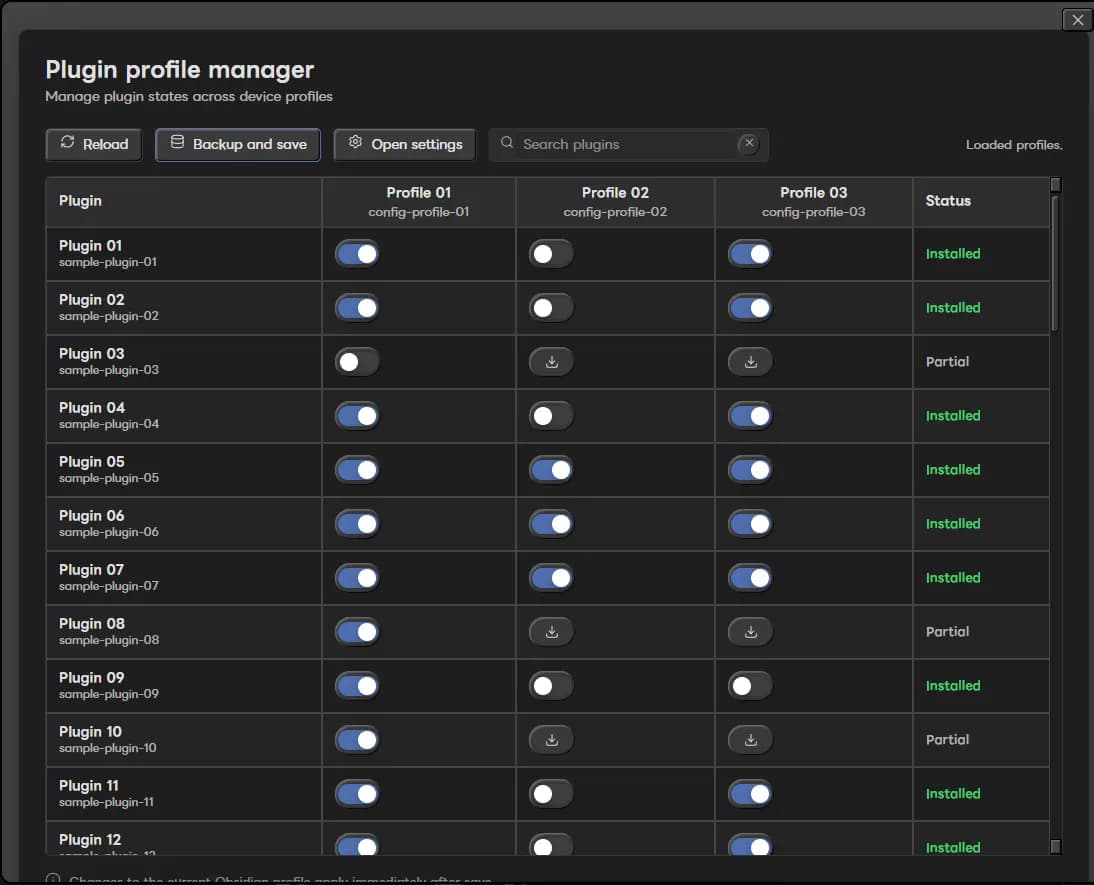Viewport: 1094px width, 885px height.
Task: Click the Status column header
Action: [x=981, y=202]
